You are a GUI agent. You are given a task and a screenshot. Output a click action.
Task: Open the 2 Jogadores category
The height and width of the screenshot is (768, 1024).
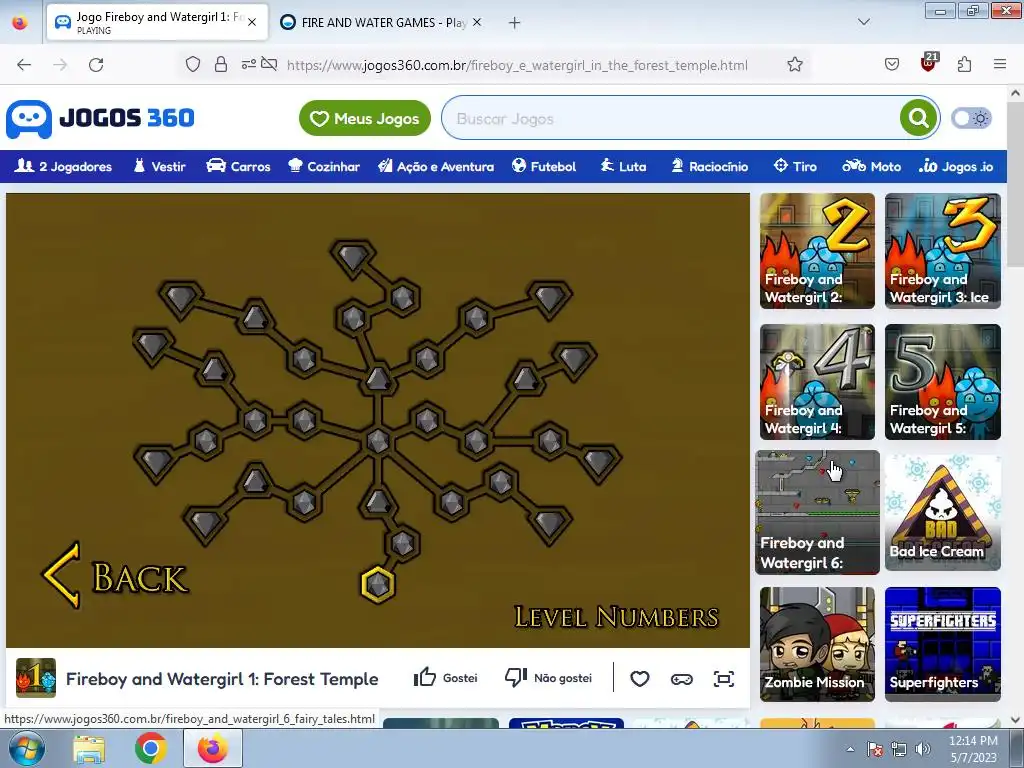pyautogui.click(x=63, y=167)
